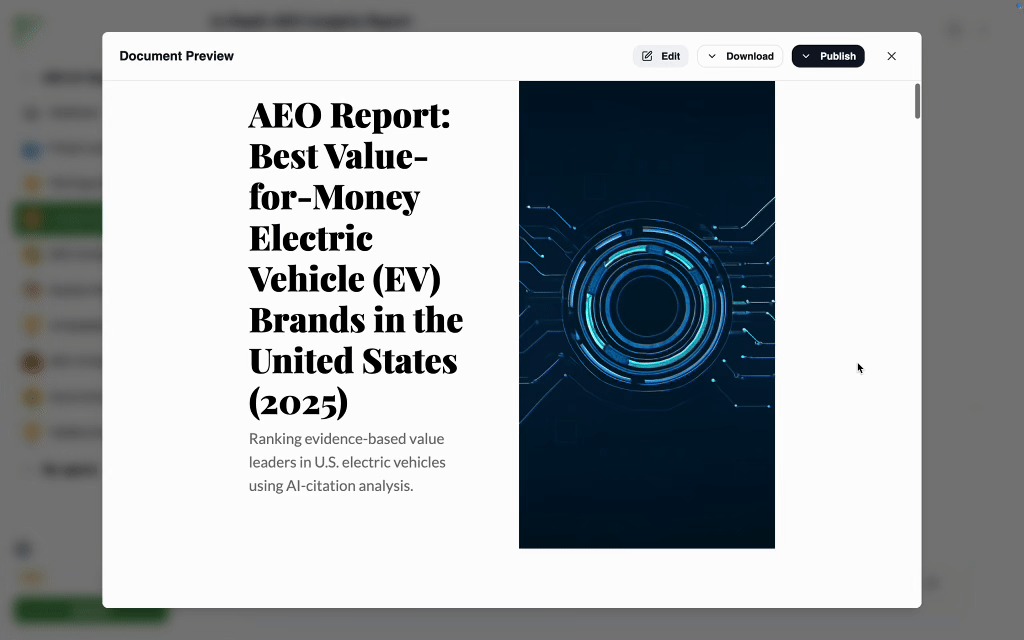The height and width of the screenshot is (640, 1024).
Task: Expand the Download dropdown chevron
Action: 712,56
